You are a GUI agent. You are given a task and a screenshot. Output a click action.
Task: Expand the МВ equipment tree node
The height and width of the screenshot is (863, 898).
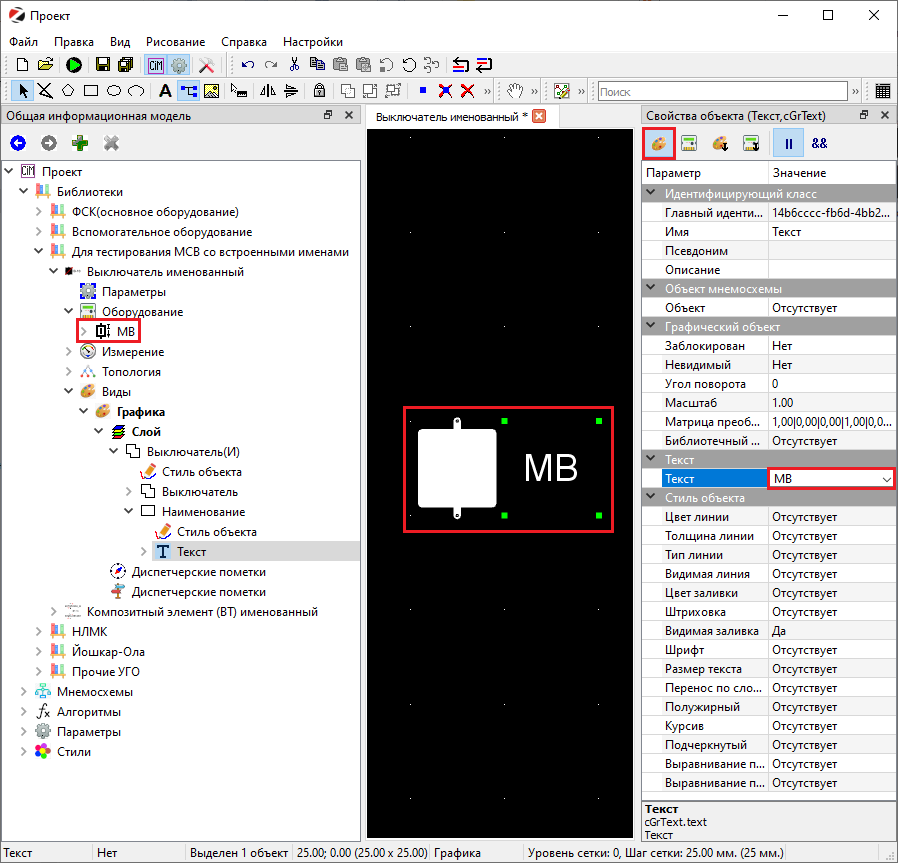click(x=84, y=331)
